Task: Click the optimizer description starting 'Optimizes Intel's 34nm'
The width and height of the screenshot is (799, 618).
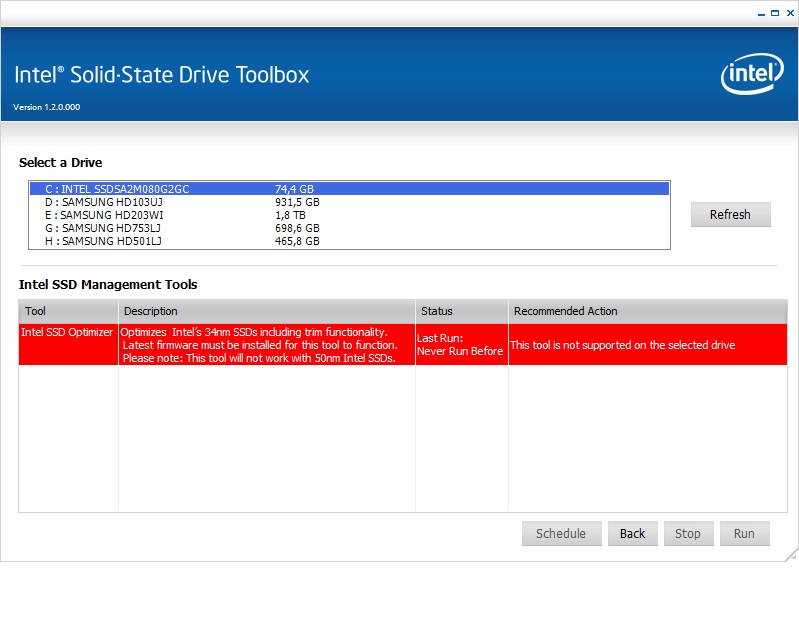Action: [x=267, y=344]
